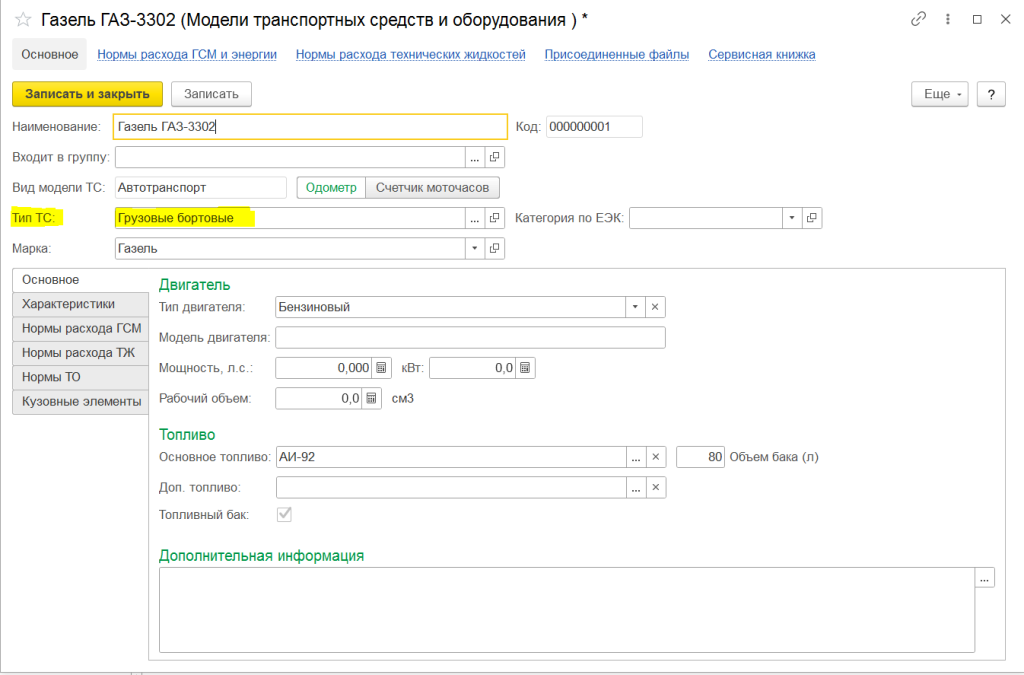
Task: Open calculator for кВт field
Action: point(526,368)
